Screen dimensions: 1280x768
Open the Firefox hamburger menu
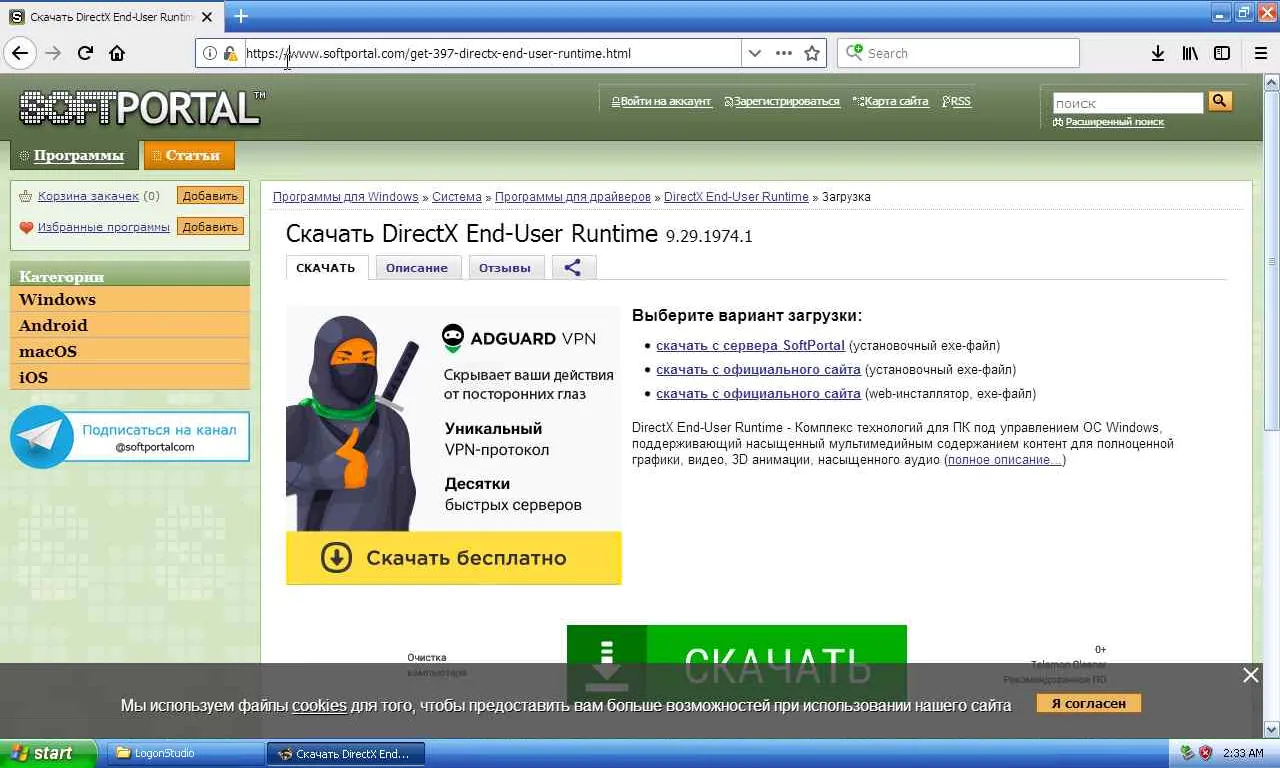[1260, 53]
